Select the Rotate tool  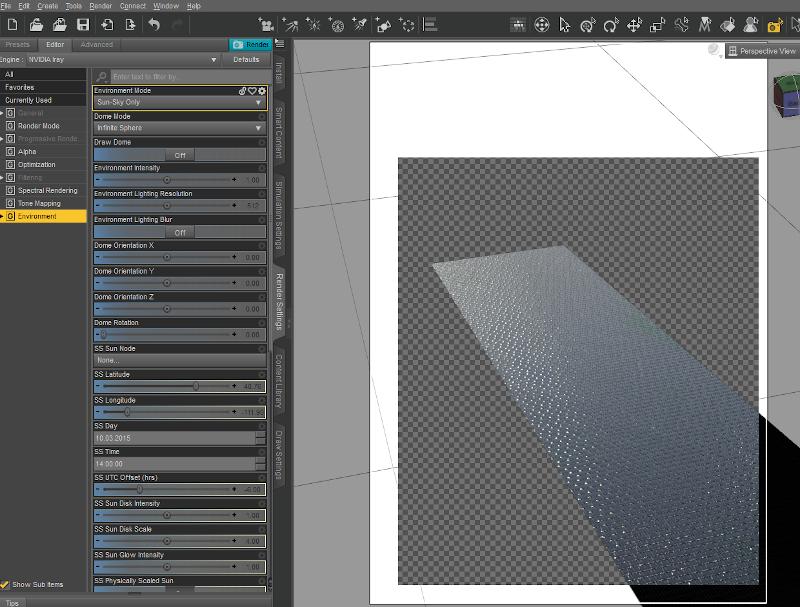point(611,24)
